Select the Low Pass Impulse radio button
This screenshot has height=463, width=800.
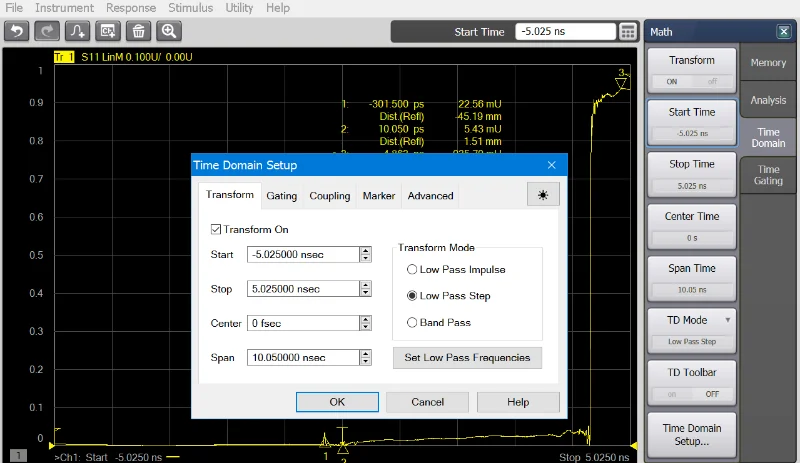pyautogui.click(x=412, y=270)
